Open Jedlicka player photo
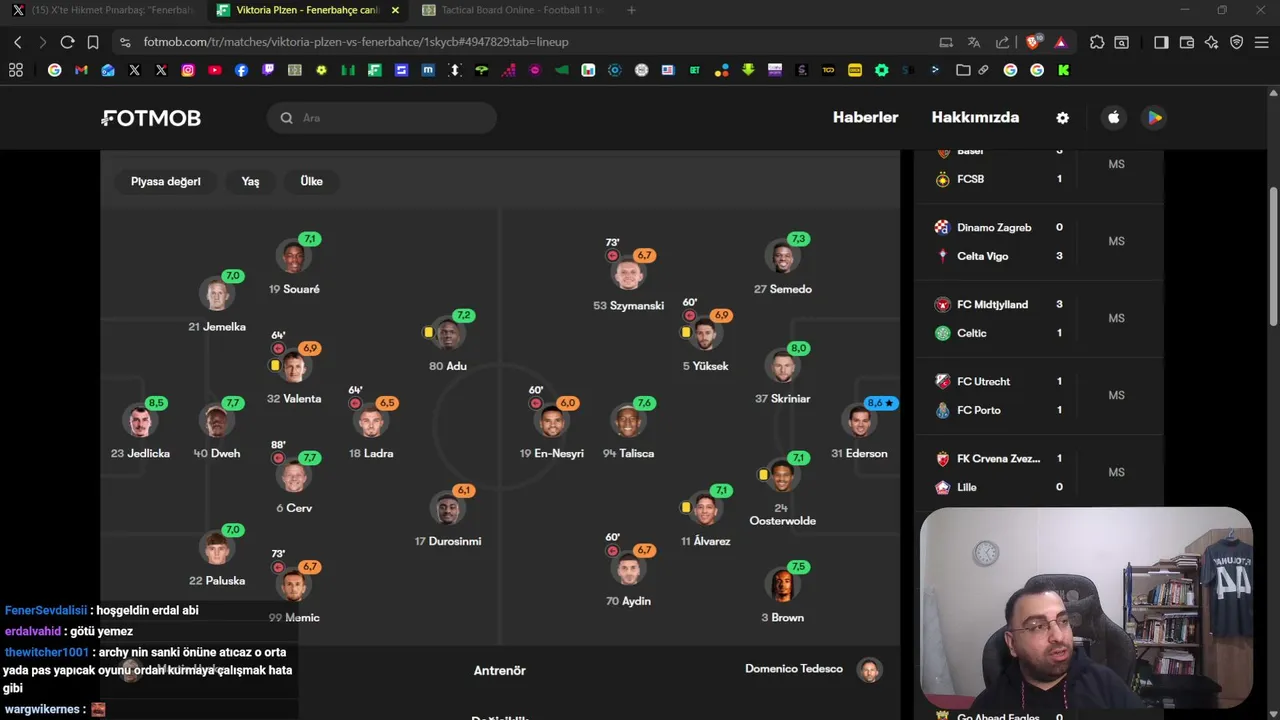Viewport: 1280px width, 720px height. click(140, 422)
